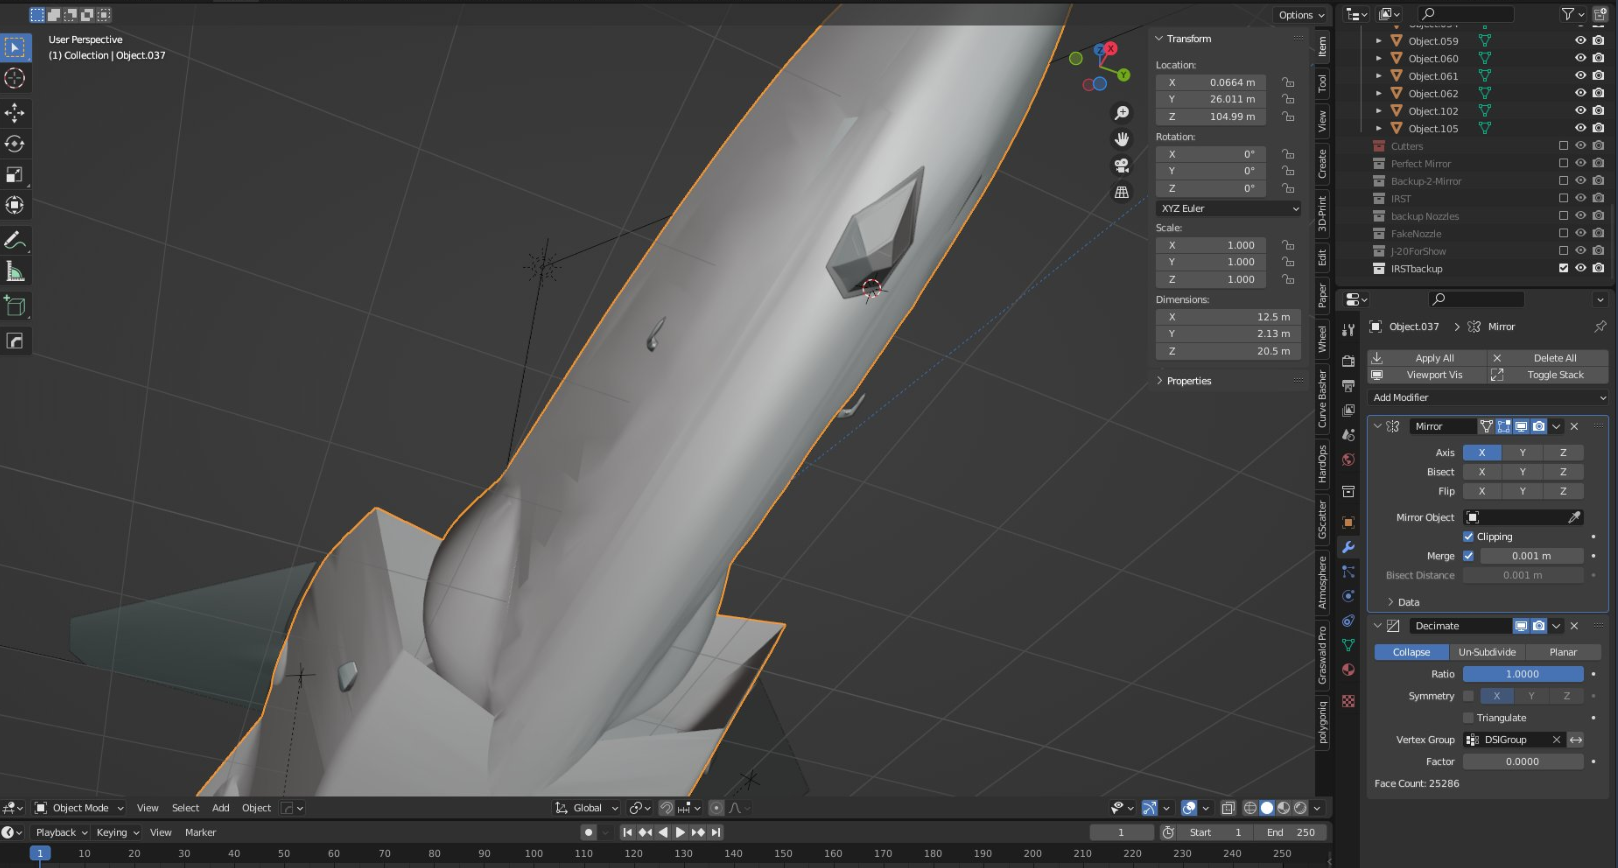Expand the Object.060 tree row
Viewport: 1618px width, 868px height.
1378,59
